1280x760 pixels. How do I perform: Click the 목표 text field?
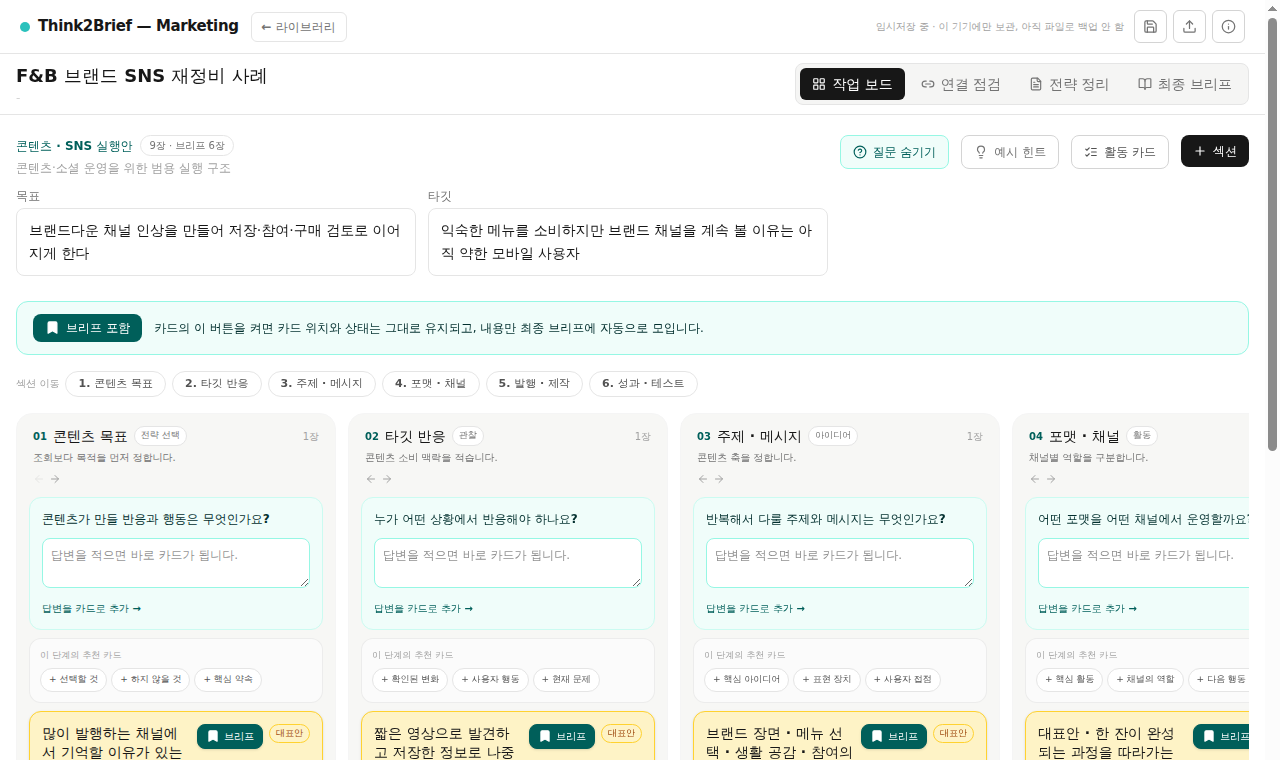tap(216, 242)
